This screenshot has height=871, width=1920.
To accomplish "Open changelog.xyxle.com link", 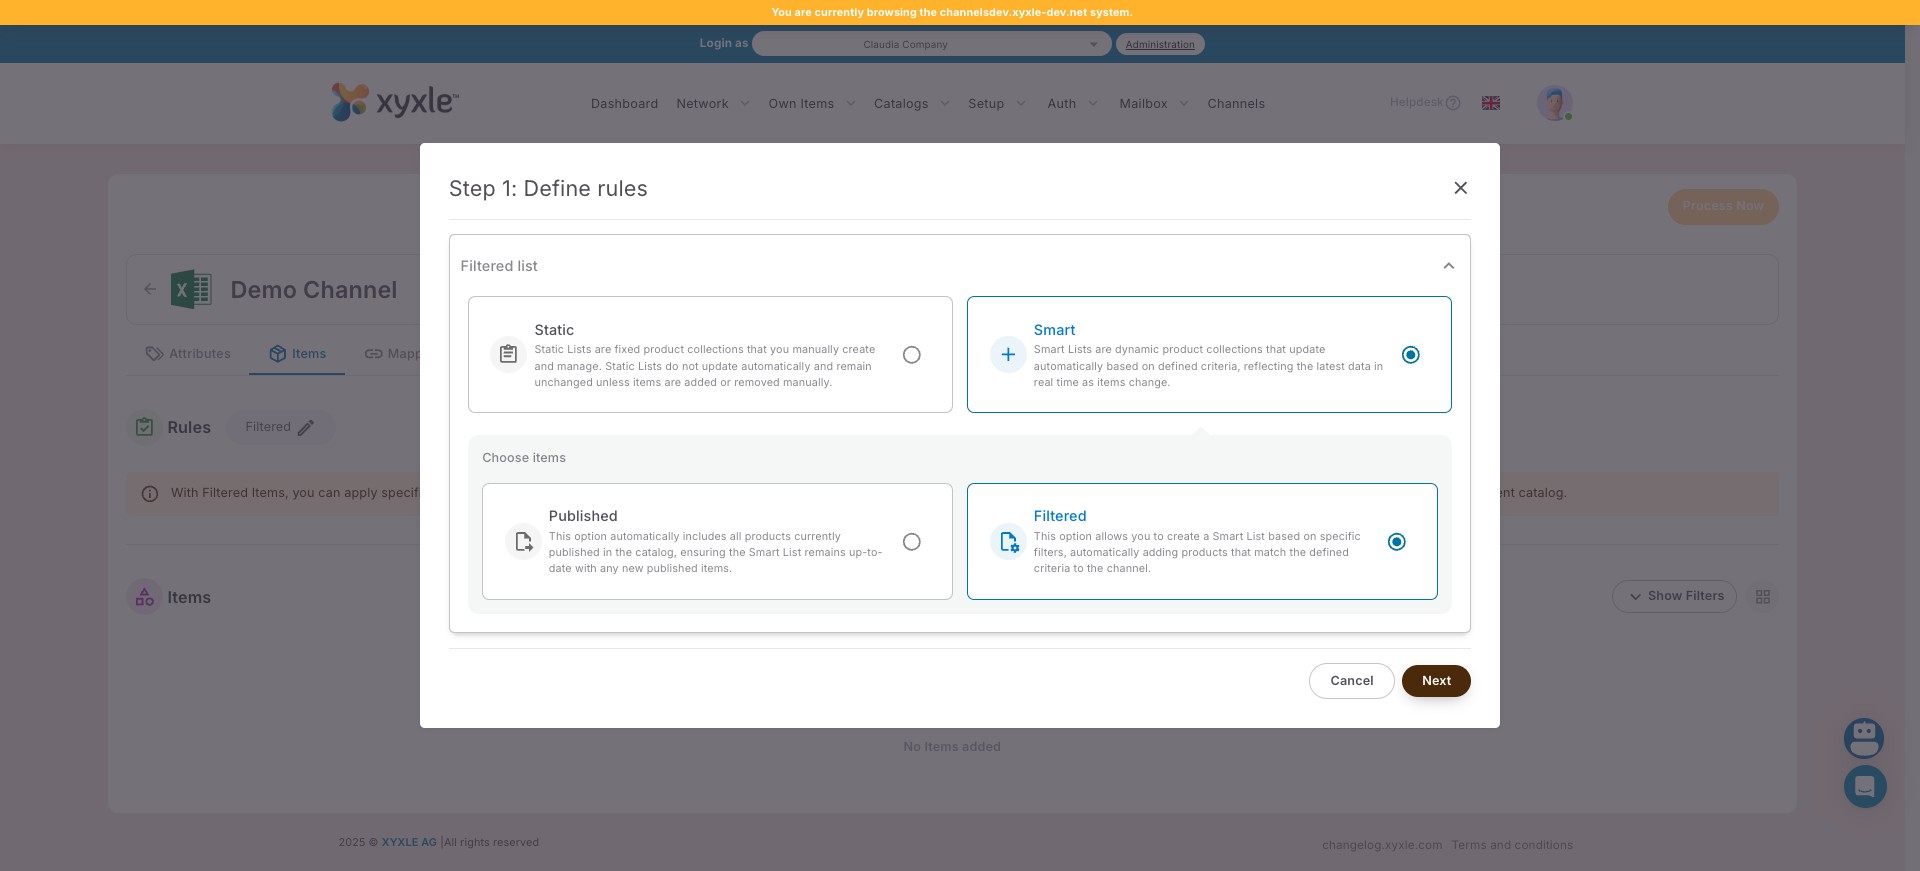I will [x=1382, y=845].
